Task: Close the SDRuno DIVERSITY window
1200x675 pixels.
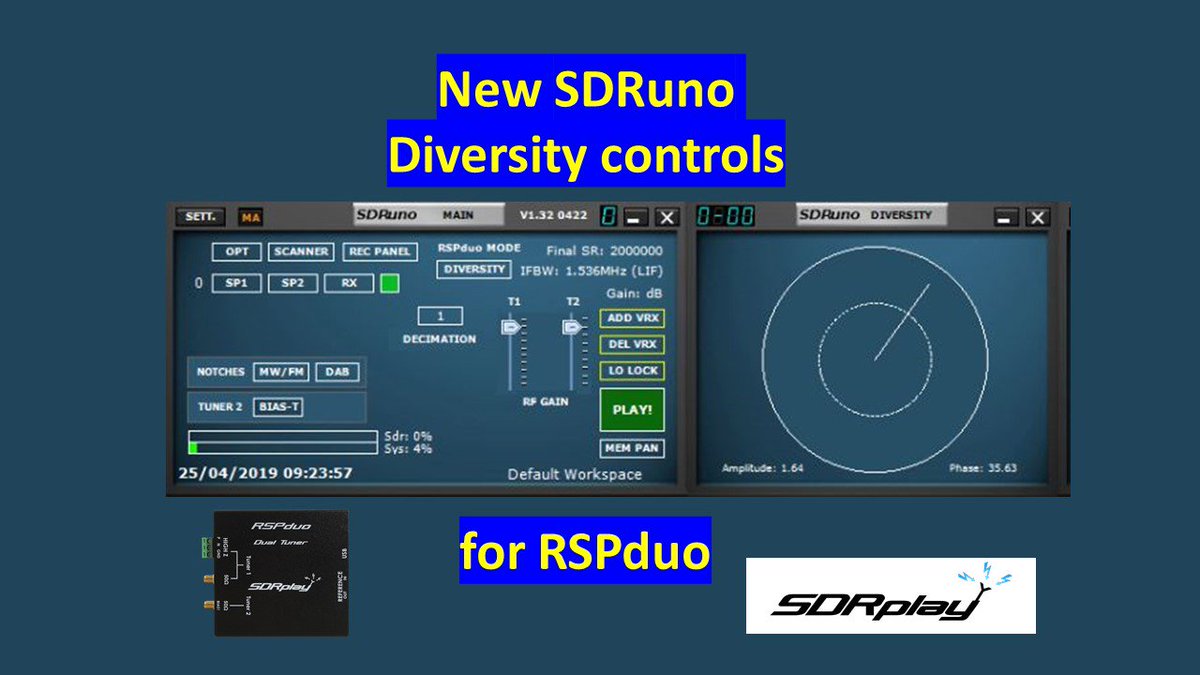Action: 1037,217
